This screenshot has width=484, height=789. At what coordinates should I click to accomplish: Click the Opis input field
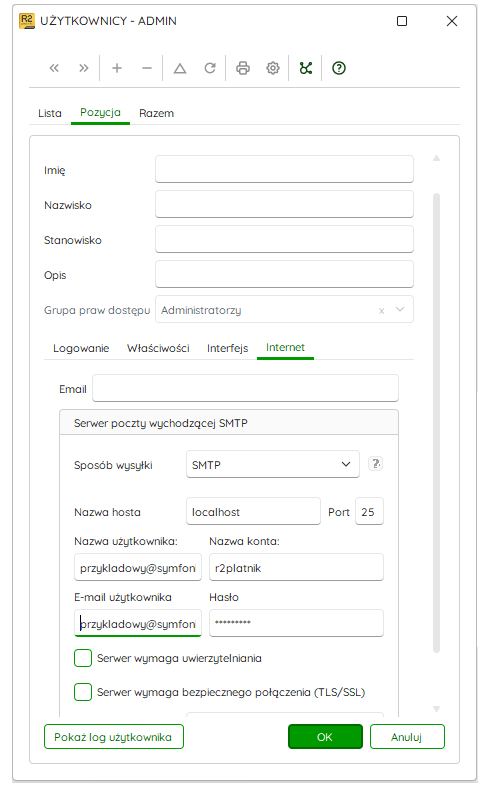pyautogui.click(x=284, y=274)
